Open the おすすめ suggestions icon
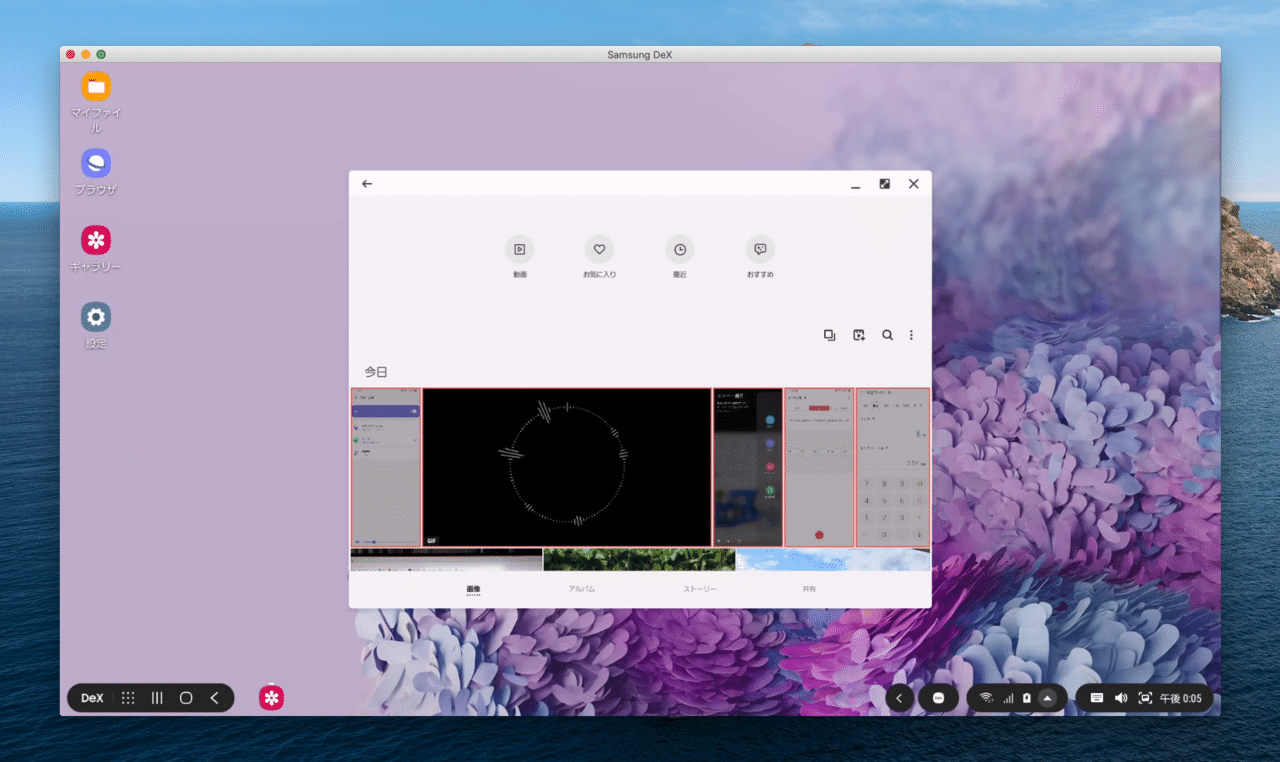 coord(760,250)
